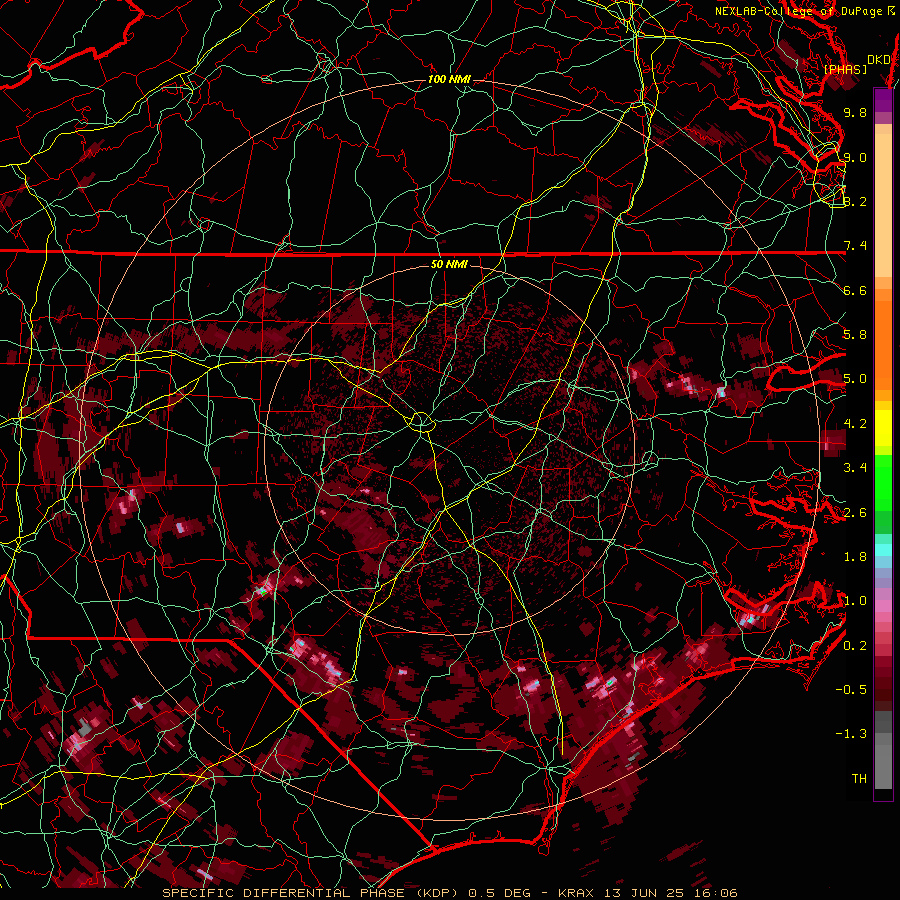Click the -1.3 value on the color scale
This screenshot has width=900, height=900.
point(851,734)
